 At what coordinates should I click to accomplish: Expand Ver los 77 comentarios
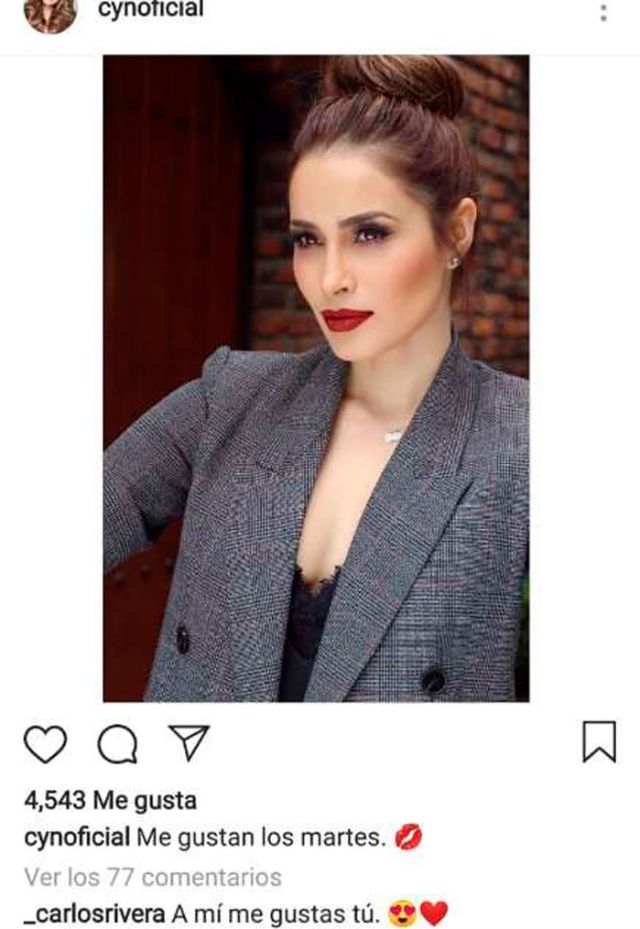pos(153,877)
